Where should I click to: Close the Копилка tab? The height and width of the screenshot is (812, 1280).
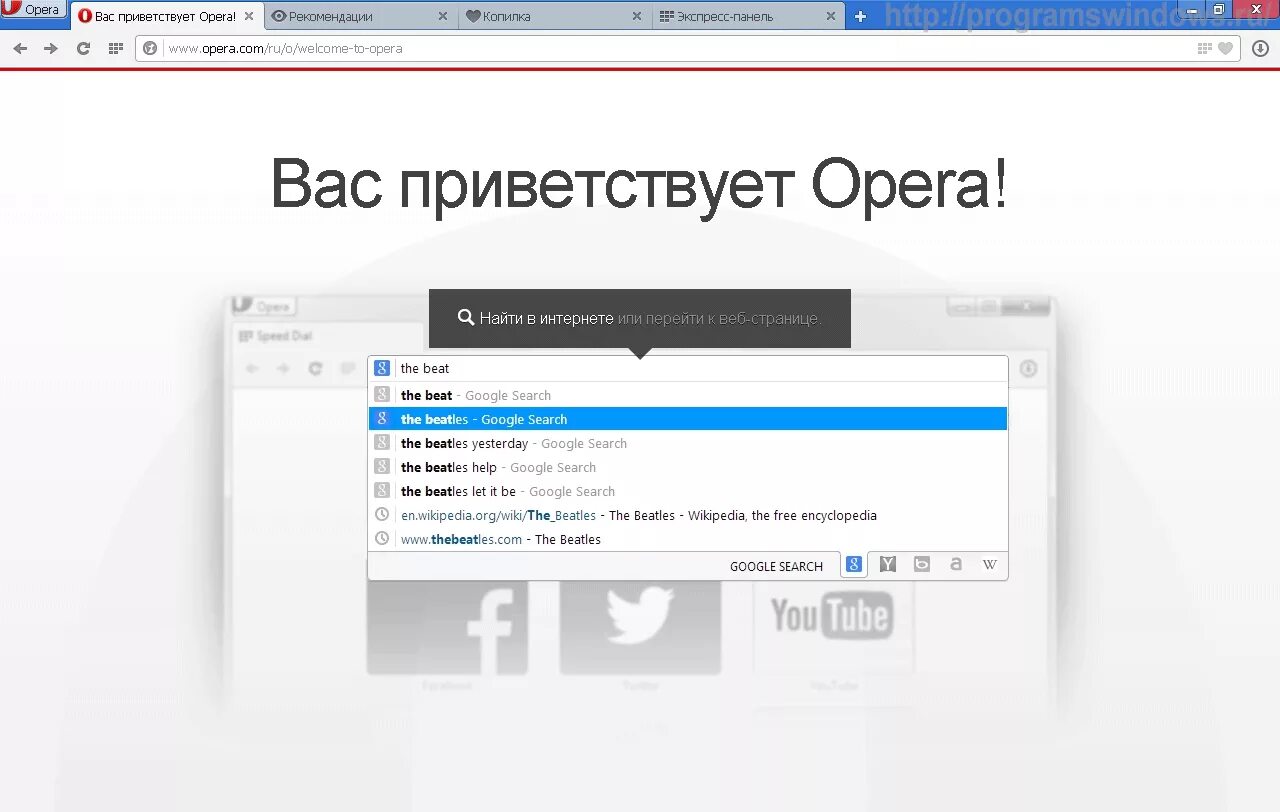click(637, 16)
